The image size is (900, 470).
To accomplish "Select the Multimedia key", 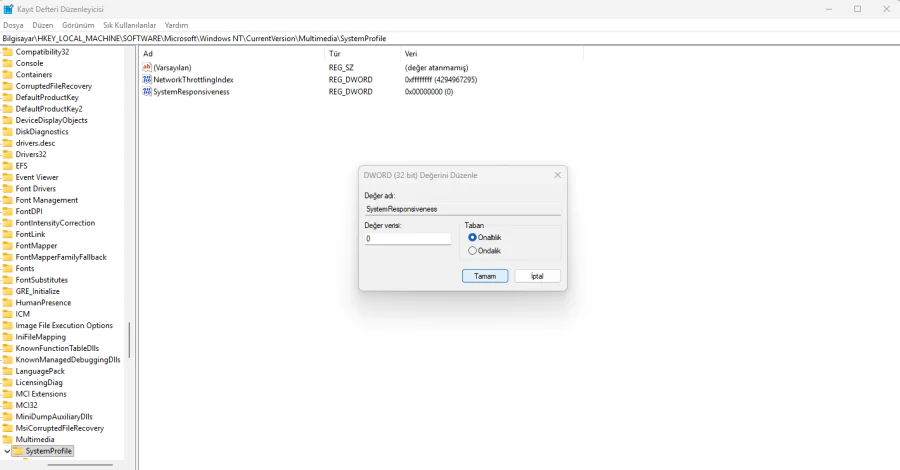I will (35, 440).
